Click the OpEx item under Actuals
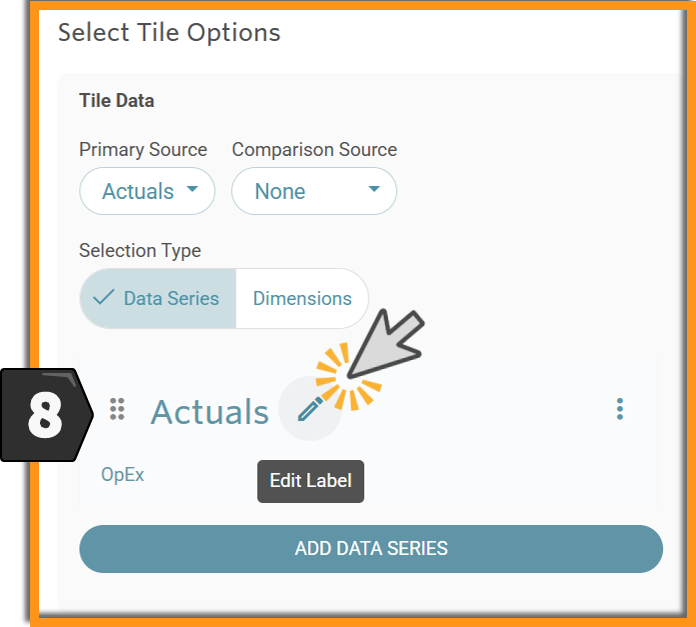The height and width of the screenshot is (627, 696). point(123,475)
